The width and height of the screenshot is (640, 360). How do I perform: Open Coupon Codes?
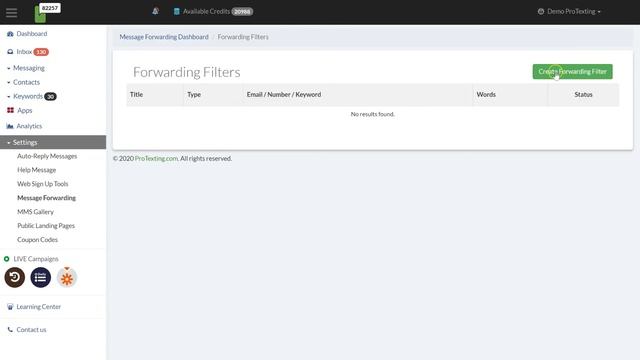(x=37, y=240)
